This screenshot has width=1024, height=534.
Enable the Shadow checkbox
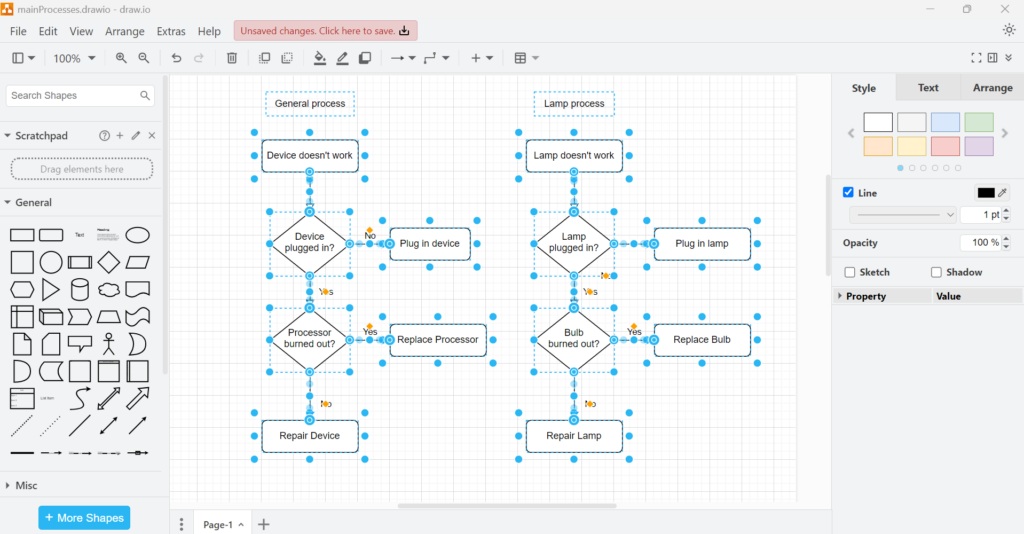click(936, 272)
